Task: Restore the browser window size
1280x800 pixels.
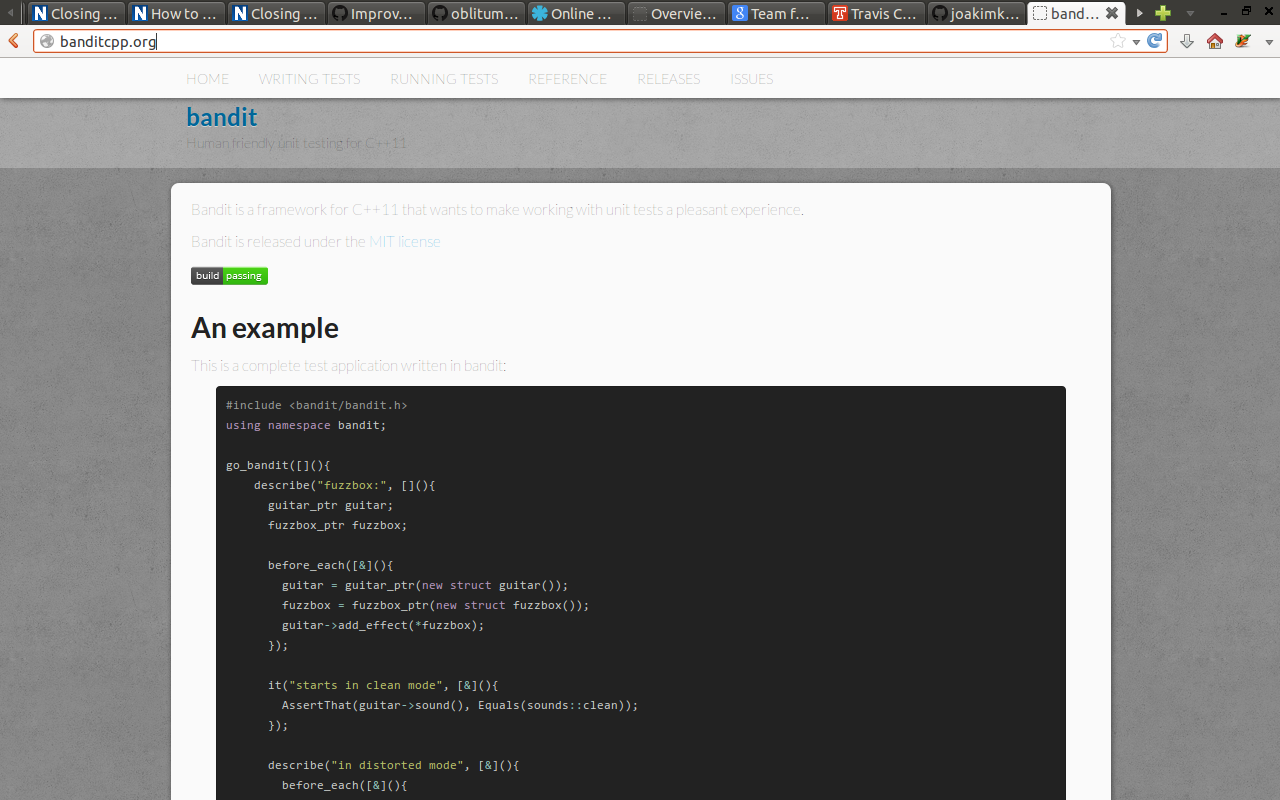Action: 1247,10
